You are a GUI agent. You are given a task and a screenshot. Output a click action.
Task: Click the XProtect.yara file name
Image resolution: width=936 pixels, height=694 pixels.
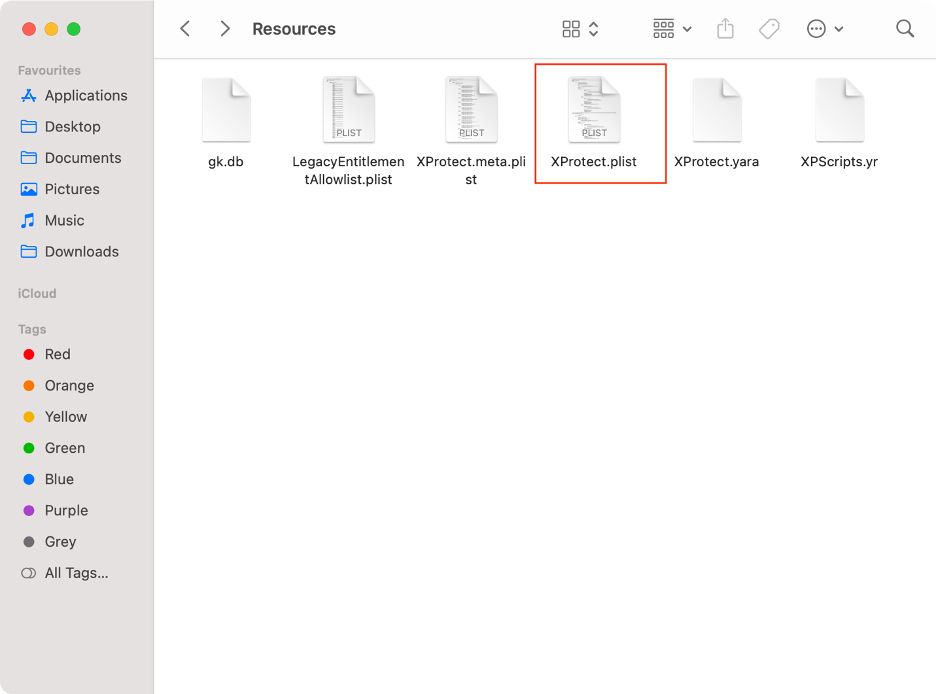point(716,162)
